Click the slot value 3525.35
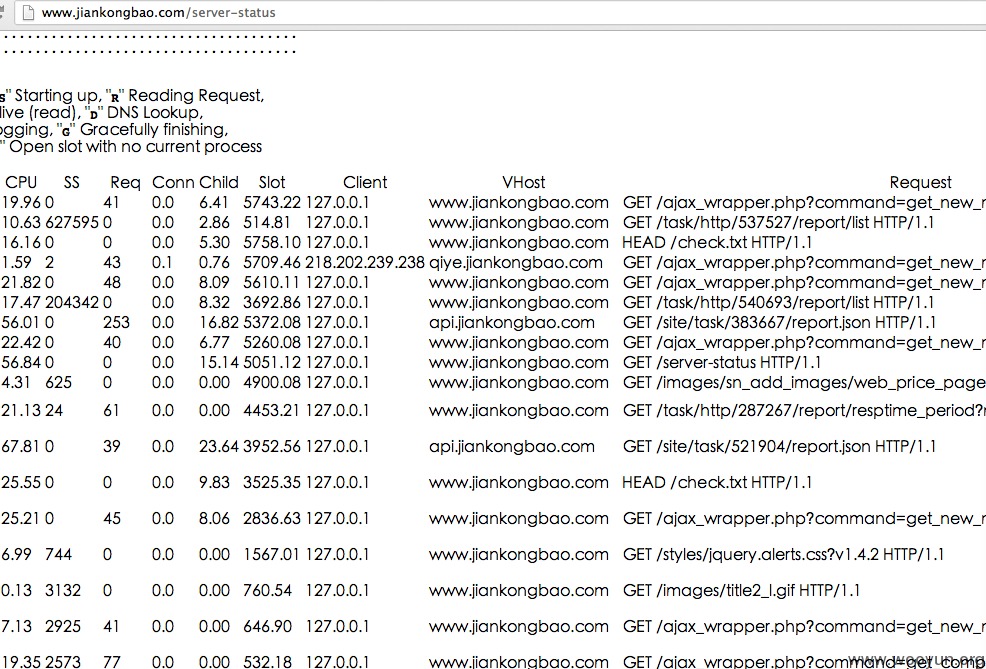 coord(272,482)
